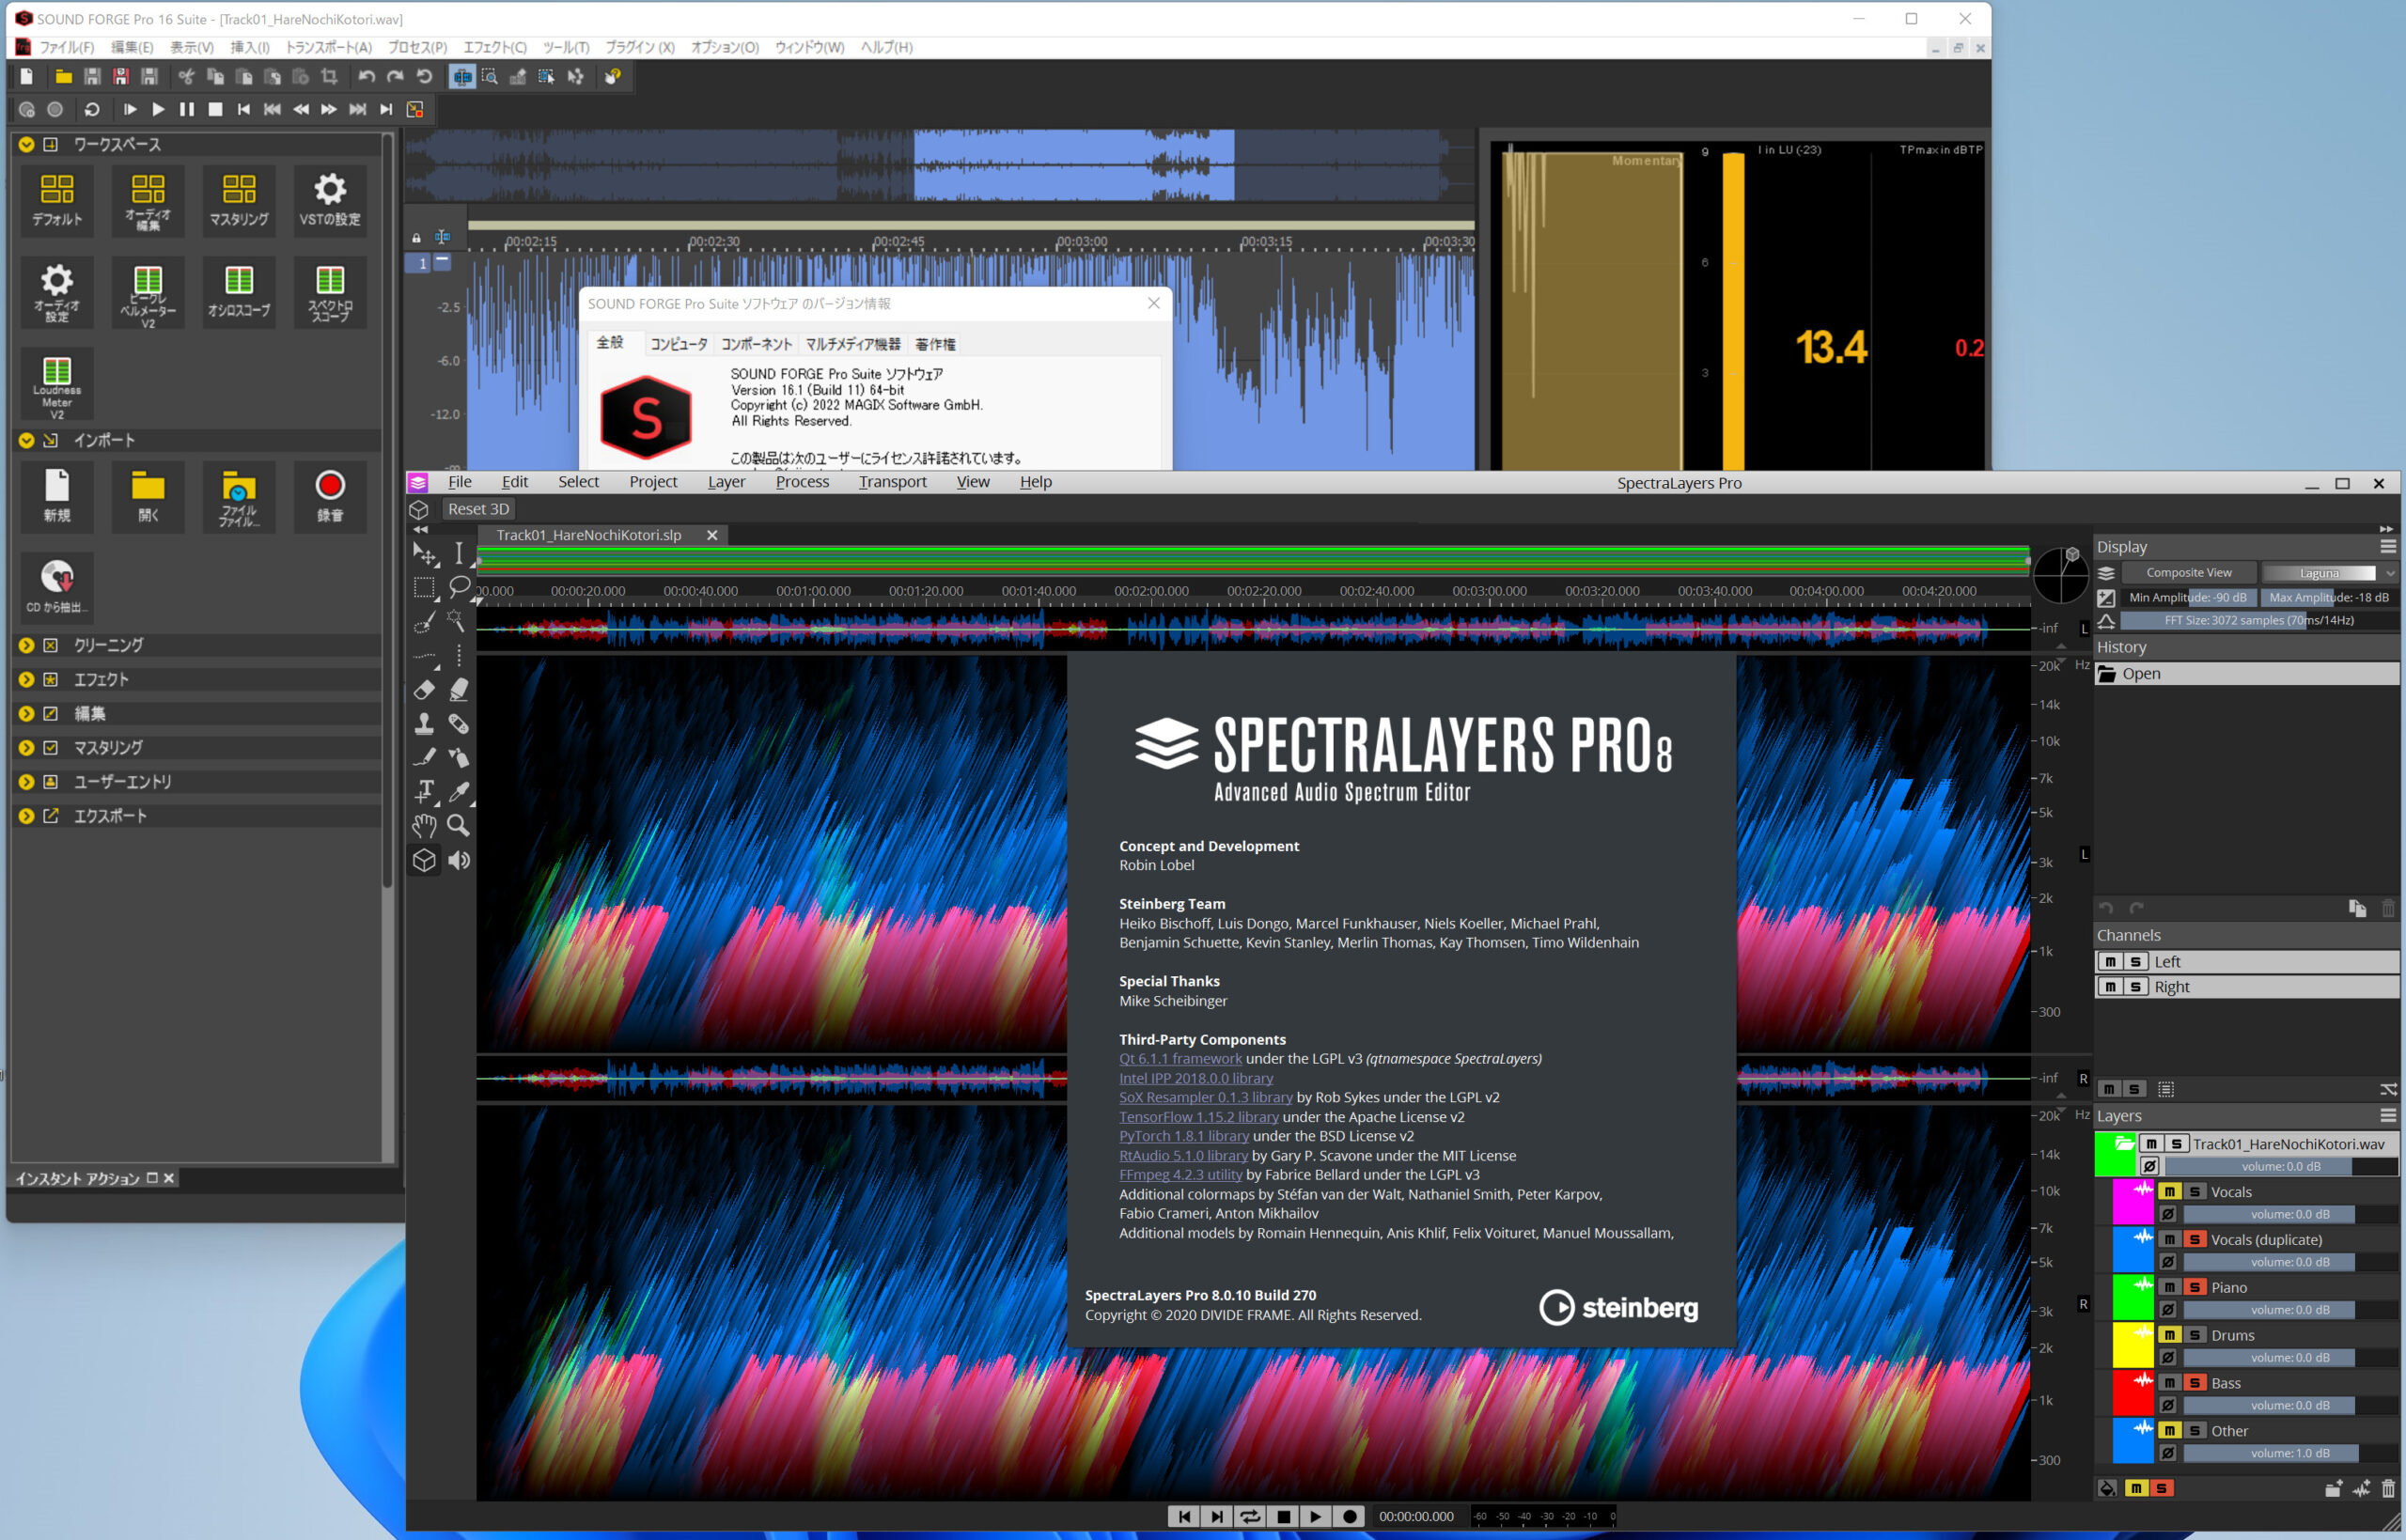Click the New file icon in Import section
Screen dimensions: 2406x1540
[x=57, y=496]
